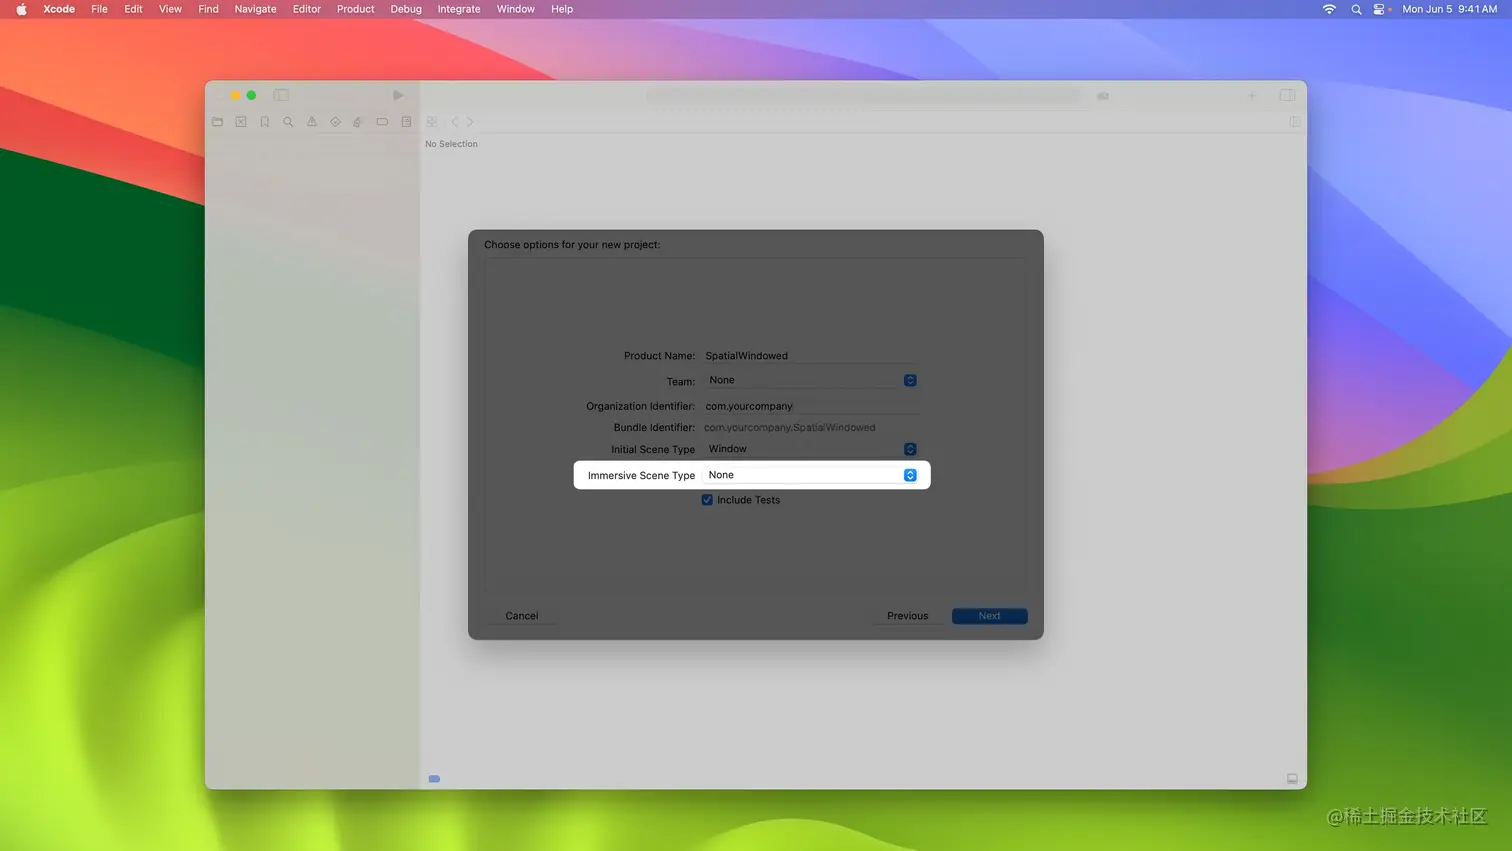Click the Organization Identifier field
The height and width of the screenshot is (851, 1512).
810,406
